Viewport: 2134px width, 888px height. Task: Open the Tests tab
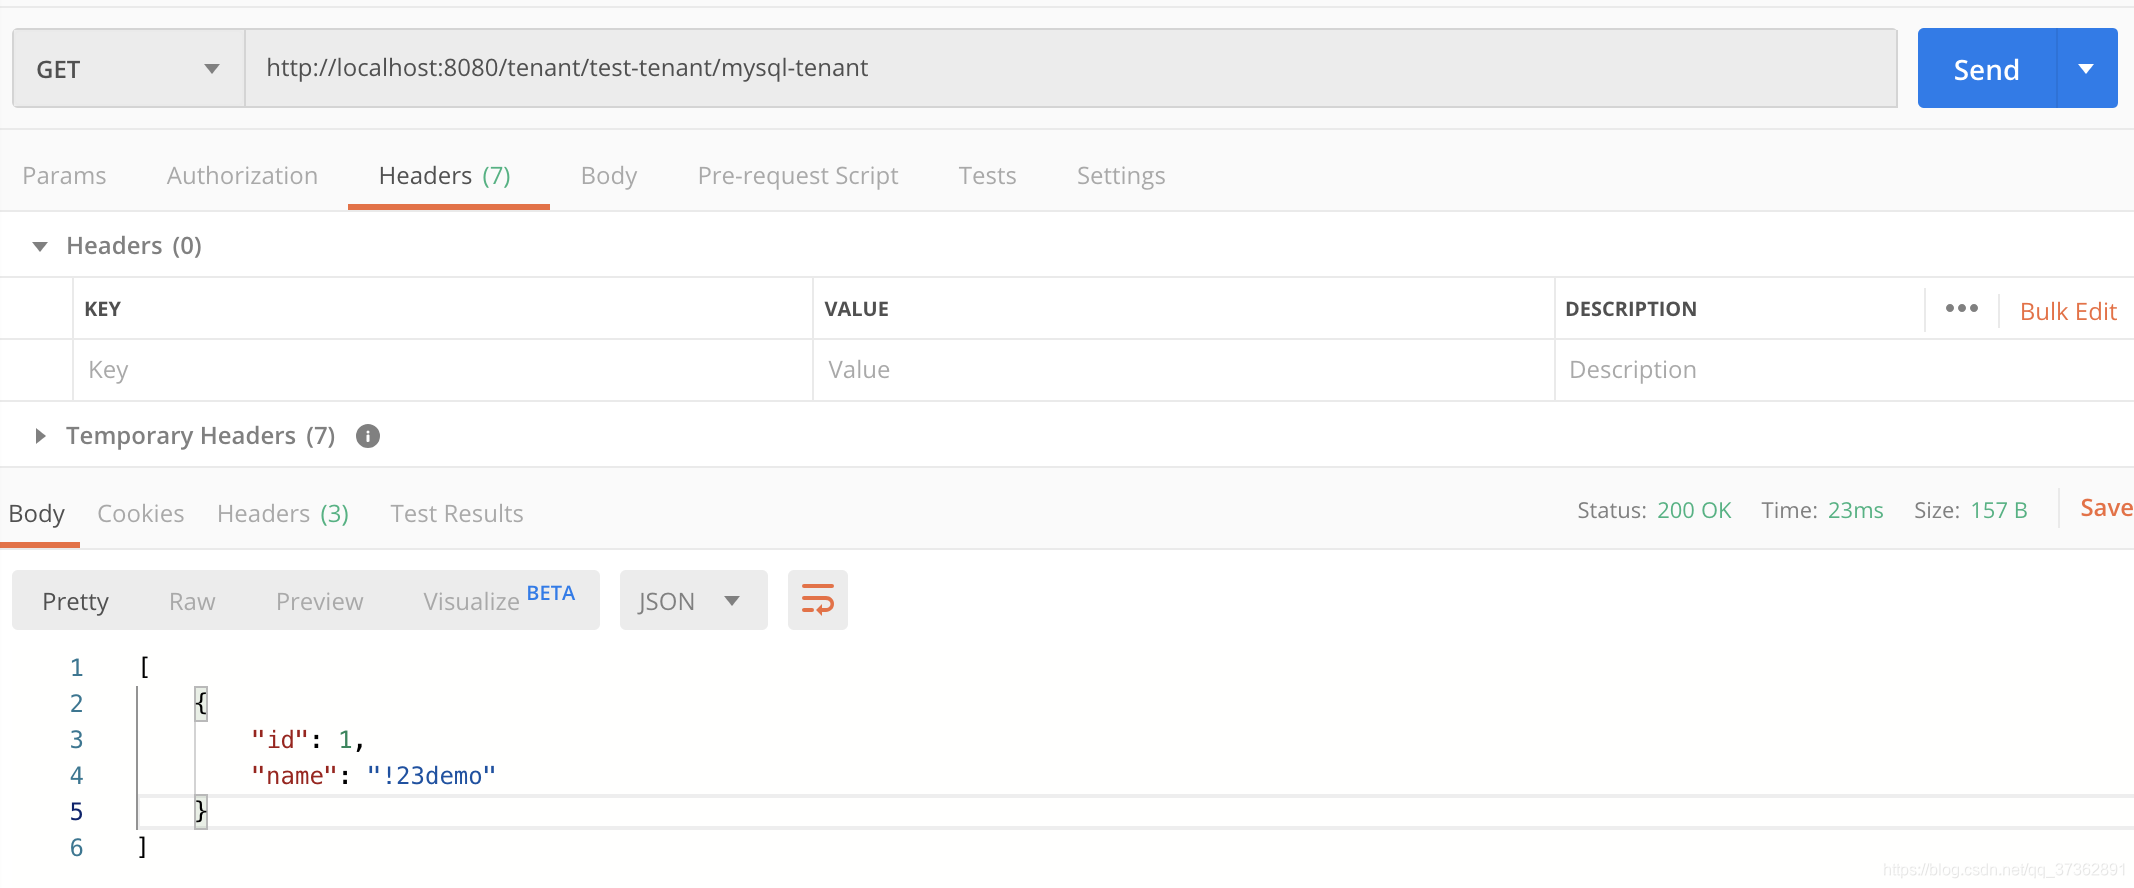point(987,176)
